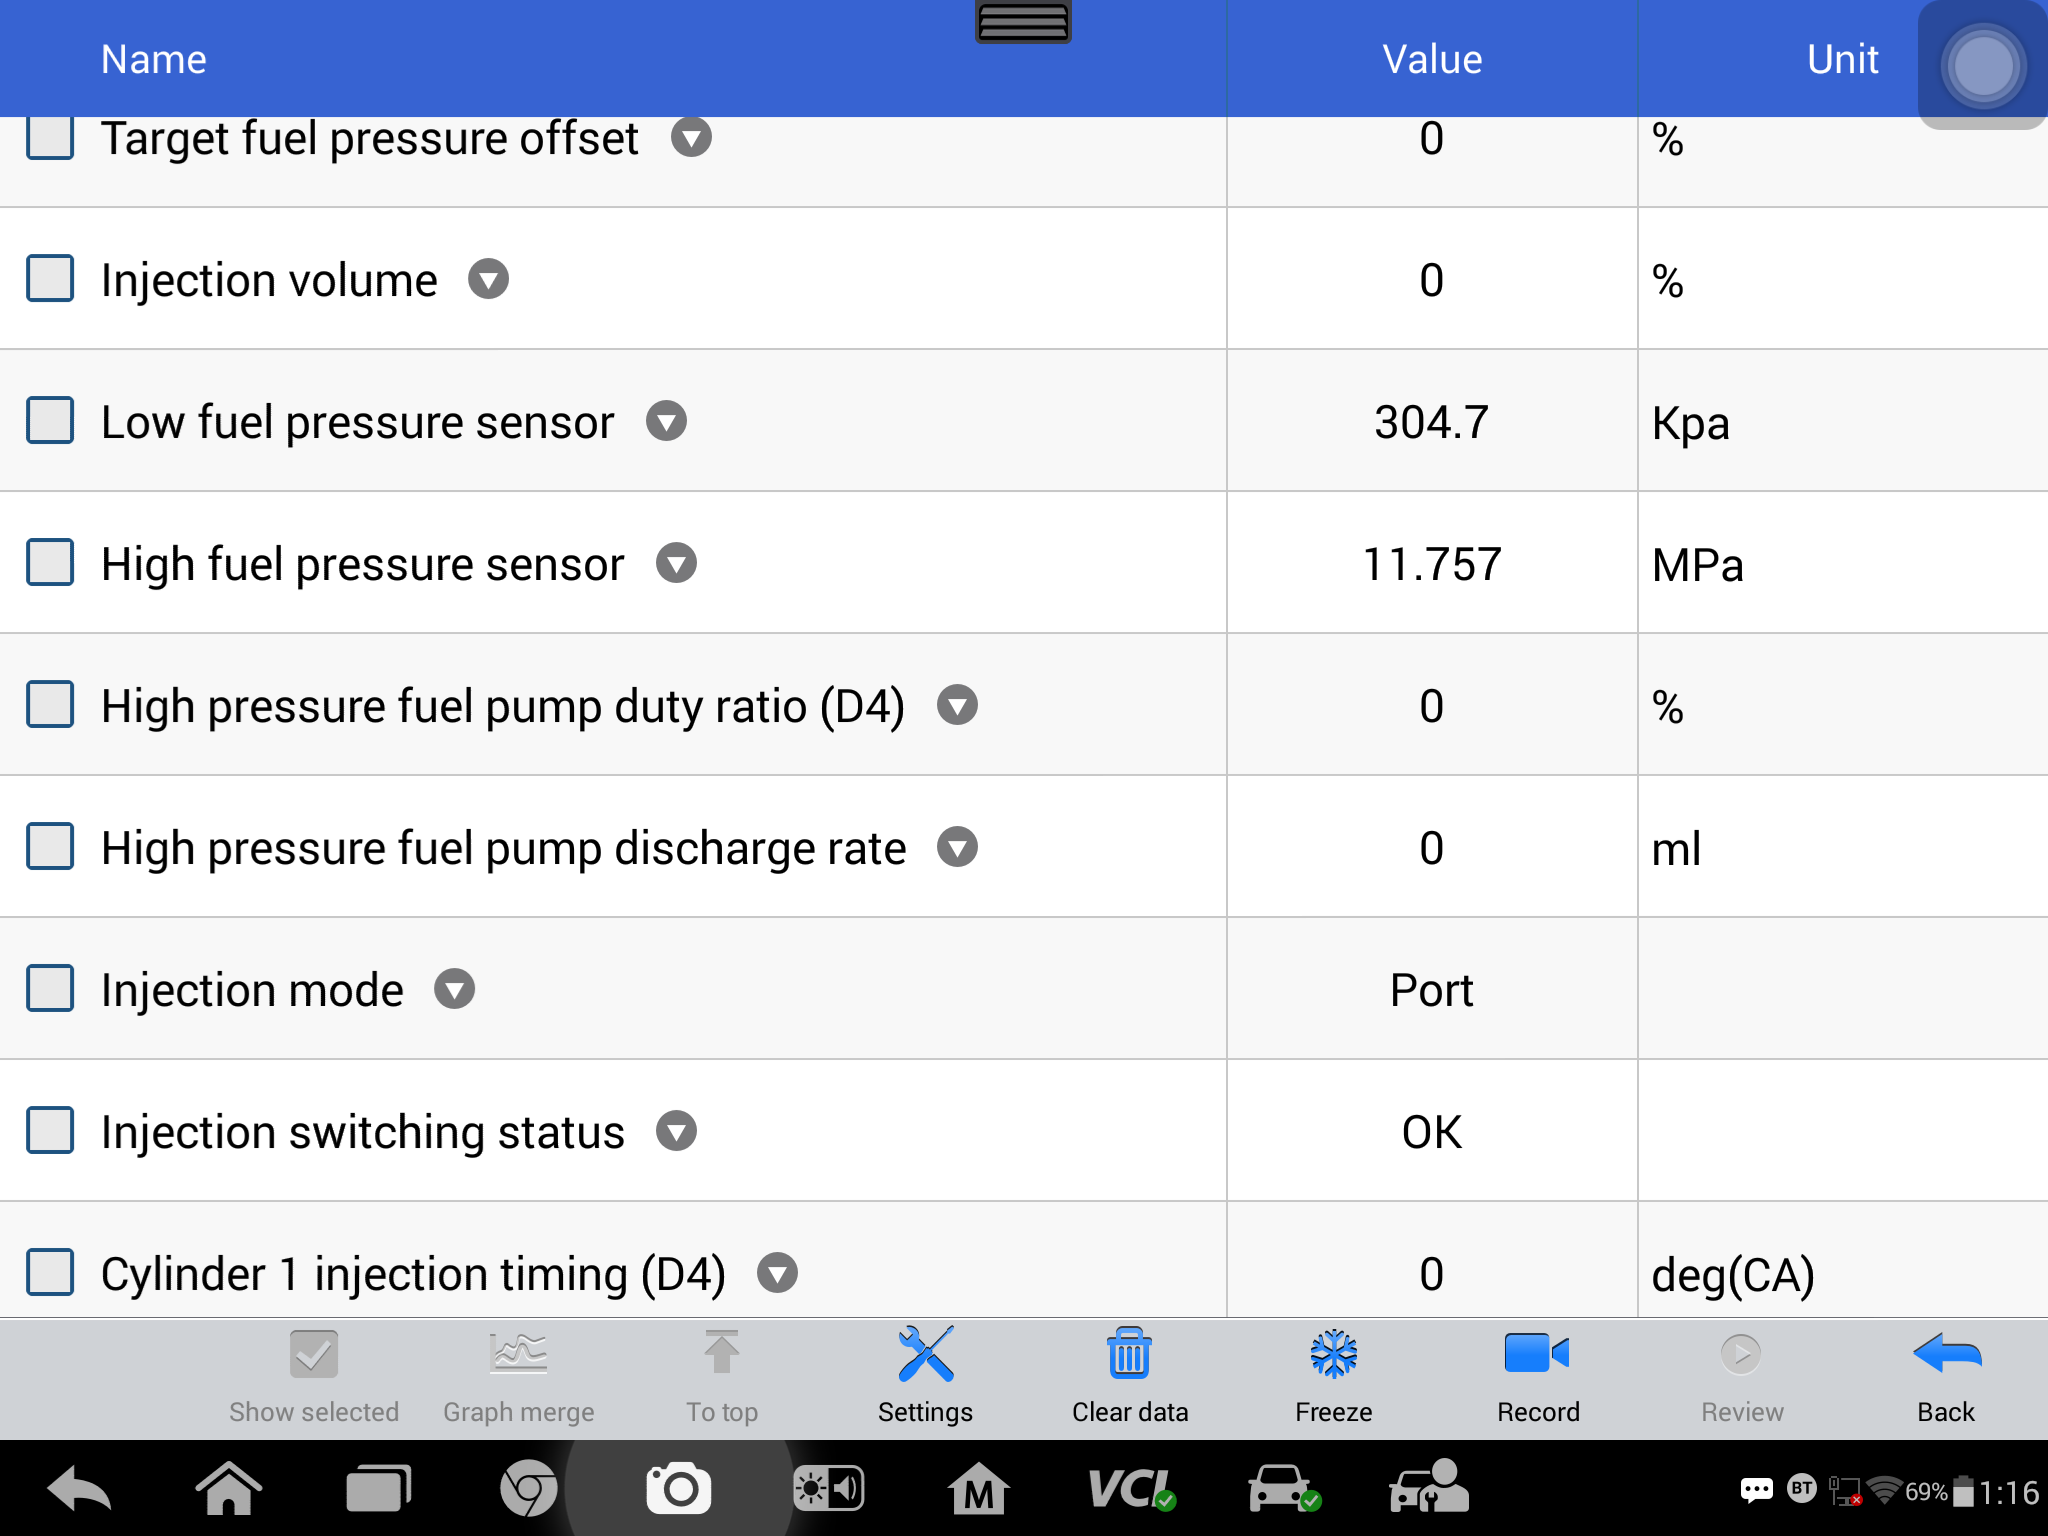Open the Review playback icon
The image size is (2048, 1536).
pos(1742,1377)
